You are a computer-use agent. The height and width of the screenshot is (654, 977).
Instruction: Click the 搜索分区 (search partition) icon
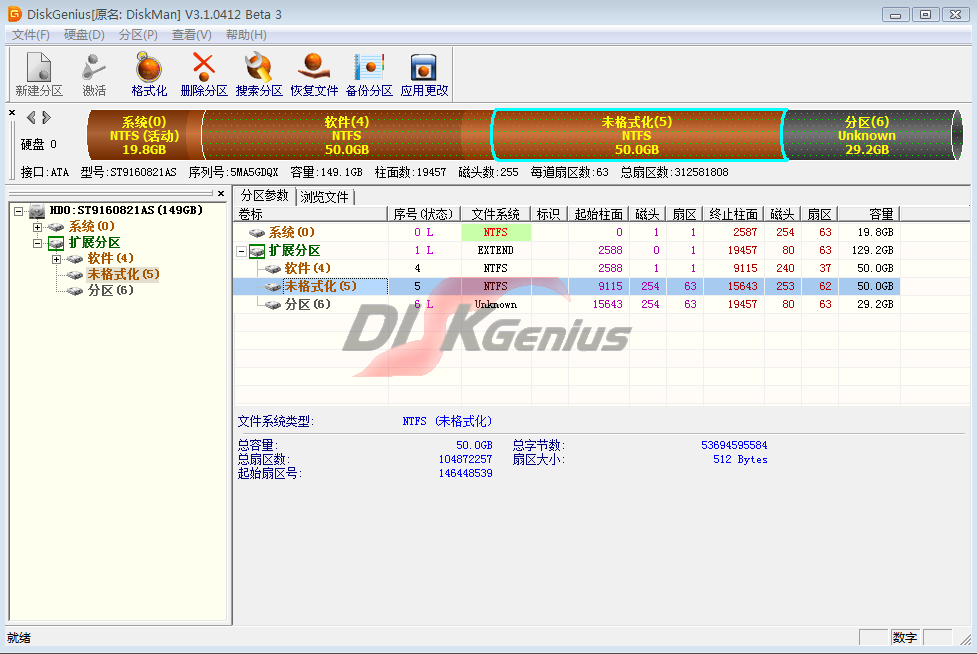pos(259,74)
